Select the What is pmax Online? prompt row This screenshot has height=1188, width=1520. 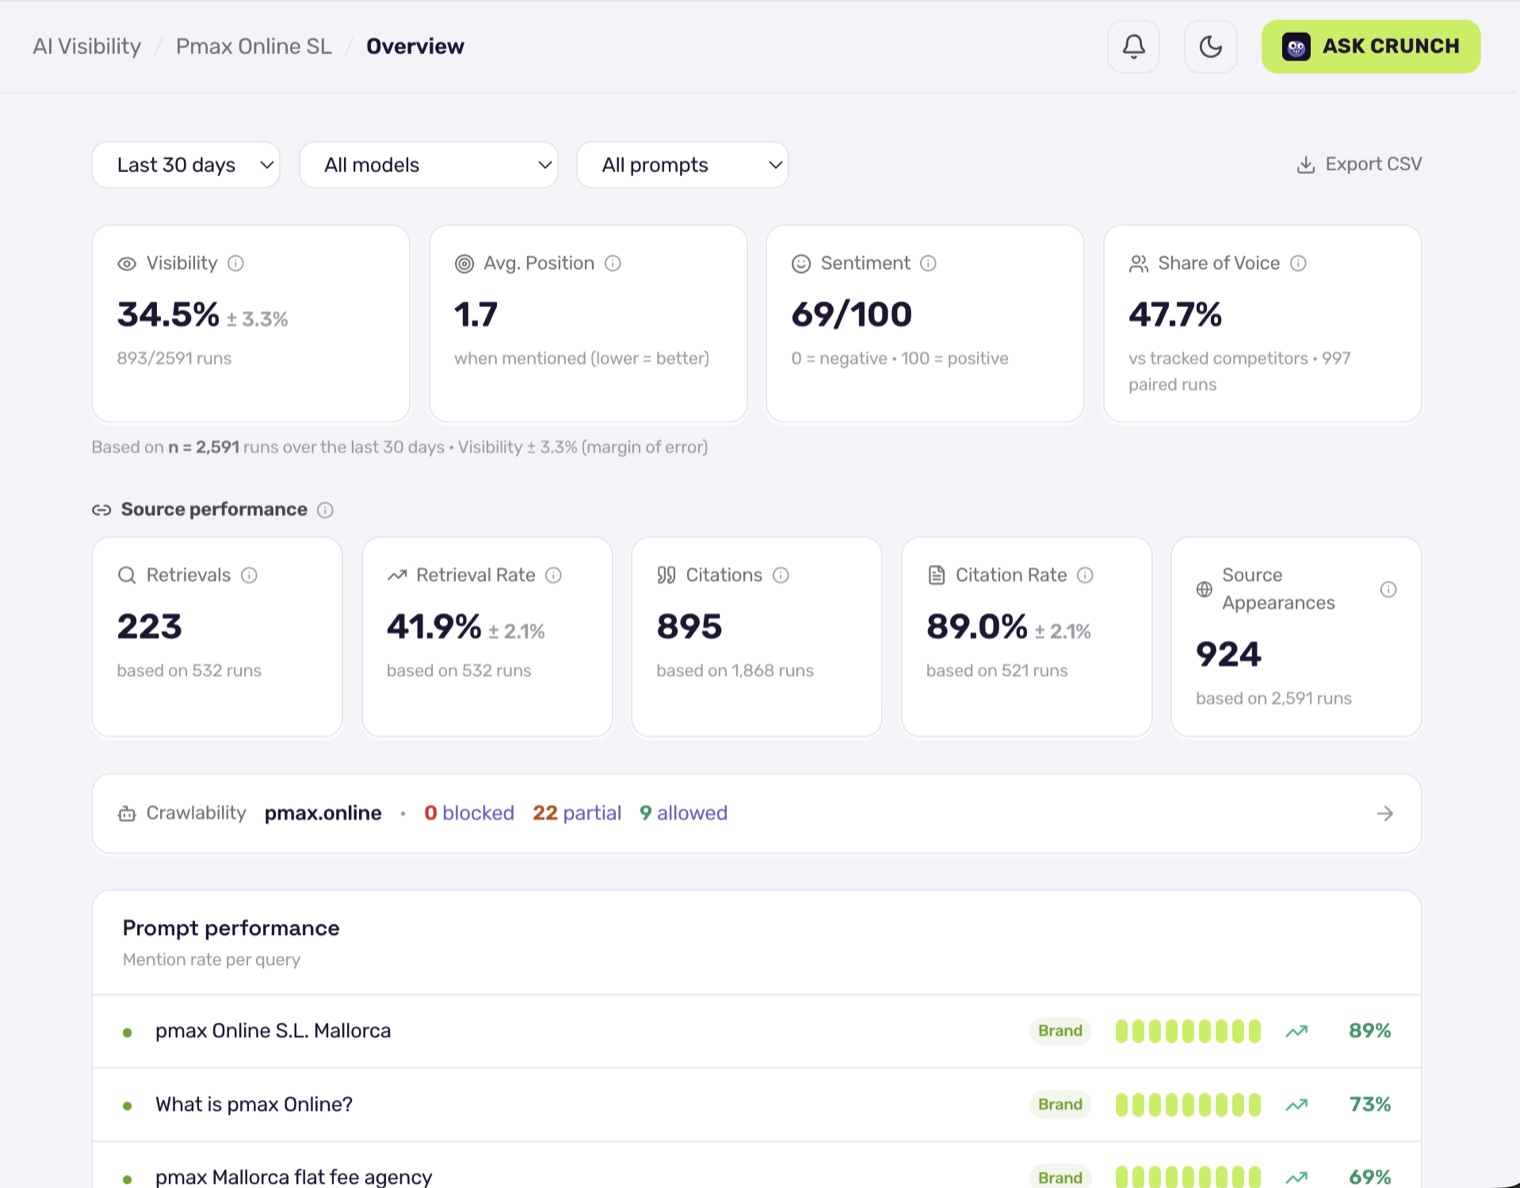757,1105
